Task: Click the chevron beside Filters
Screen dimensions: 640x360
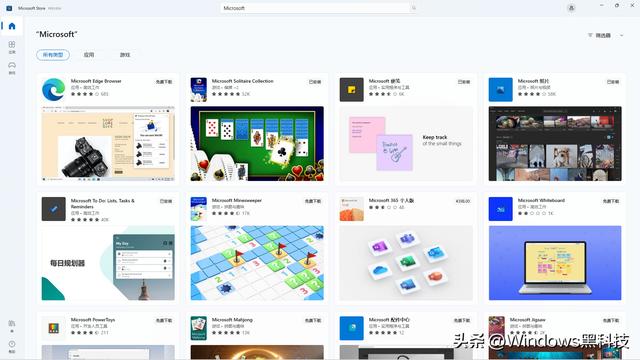Action: point(622,36)
